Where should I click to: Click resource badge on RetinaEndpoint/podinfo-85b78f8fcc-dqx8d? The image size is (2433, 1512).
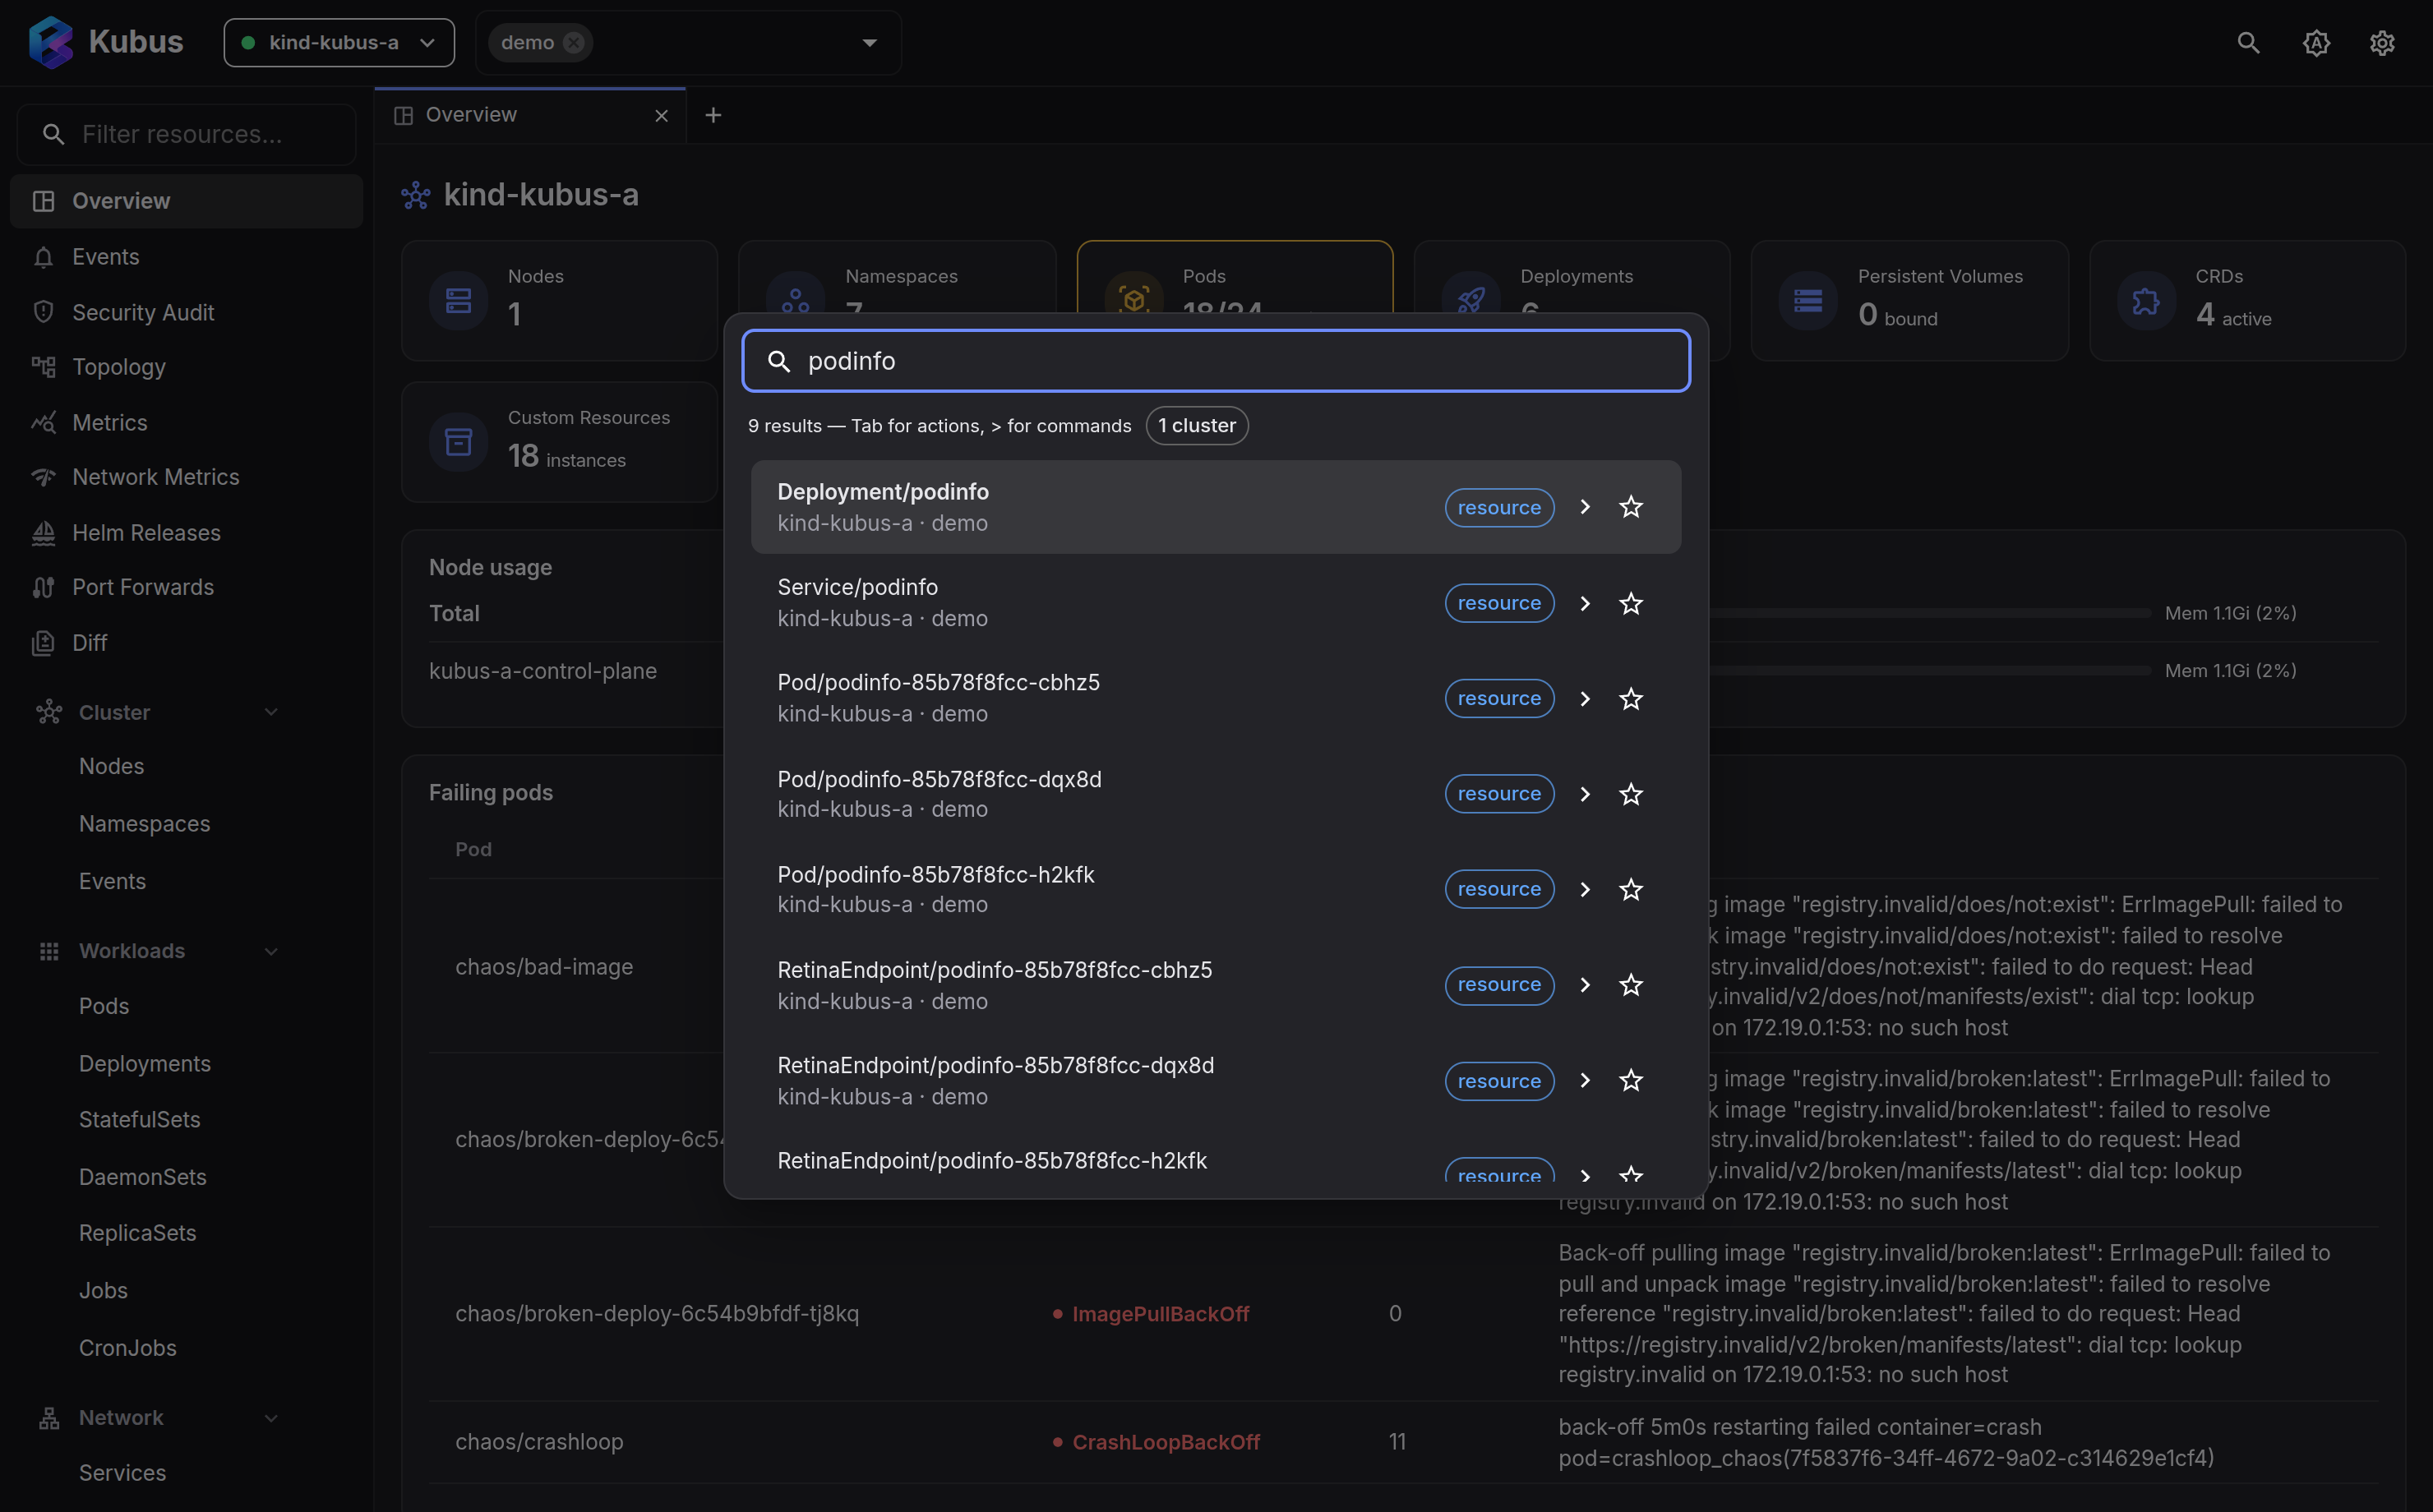1499,1081
